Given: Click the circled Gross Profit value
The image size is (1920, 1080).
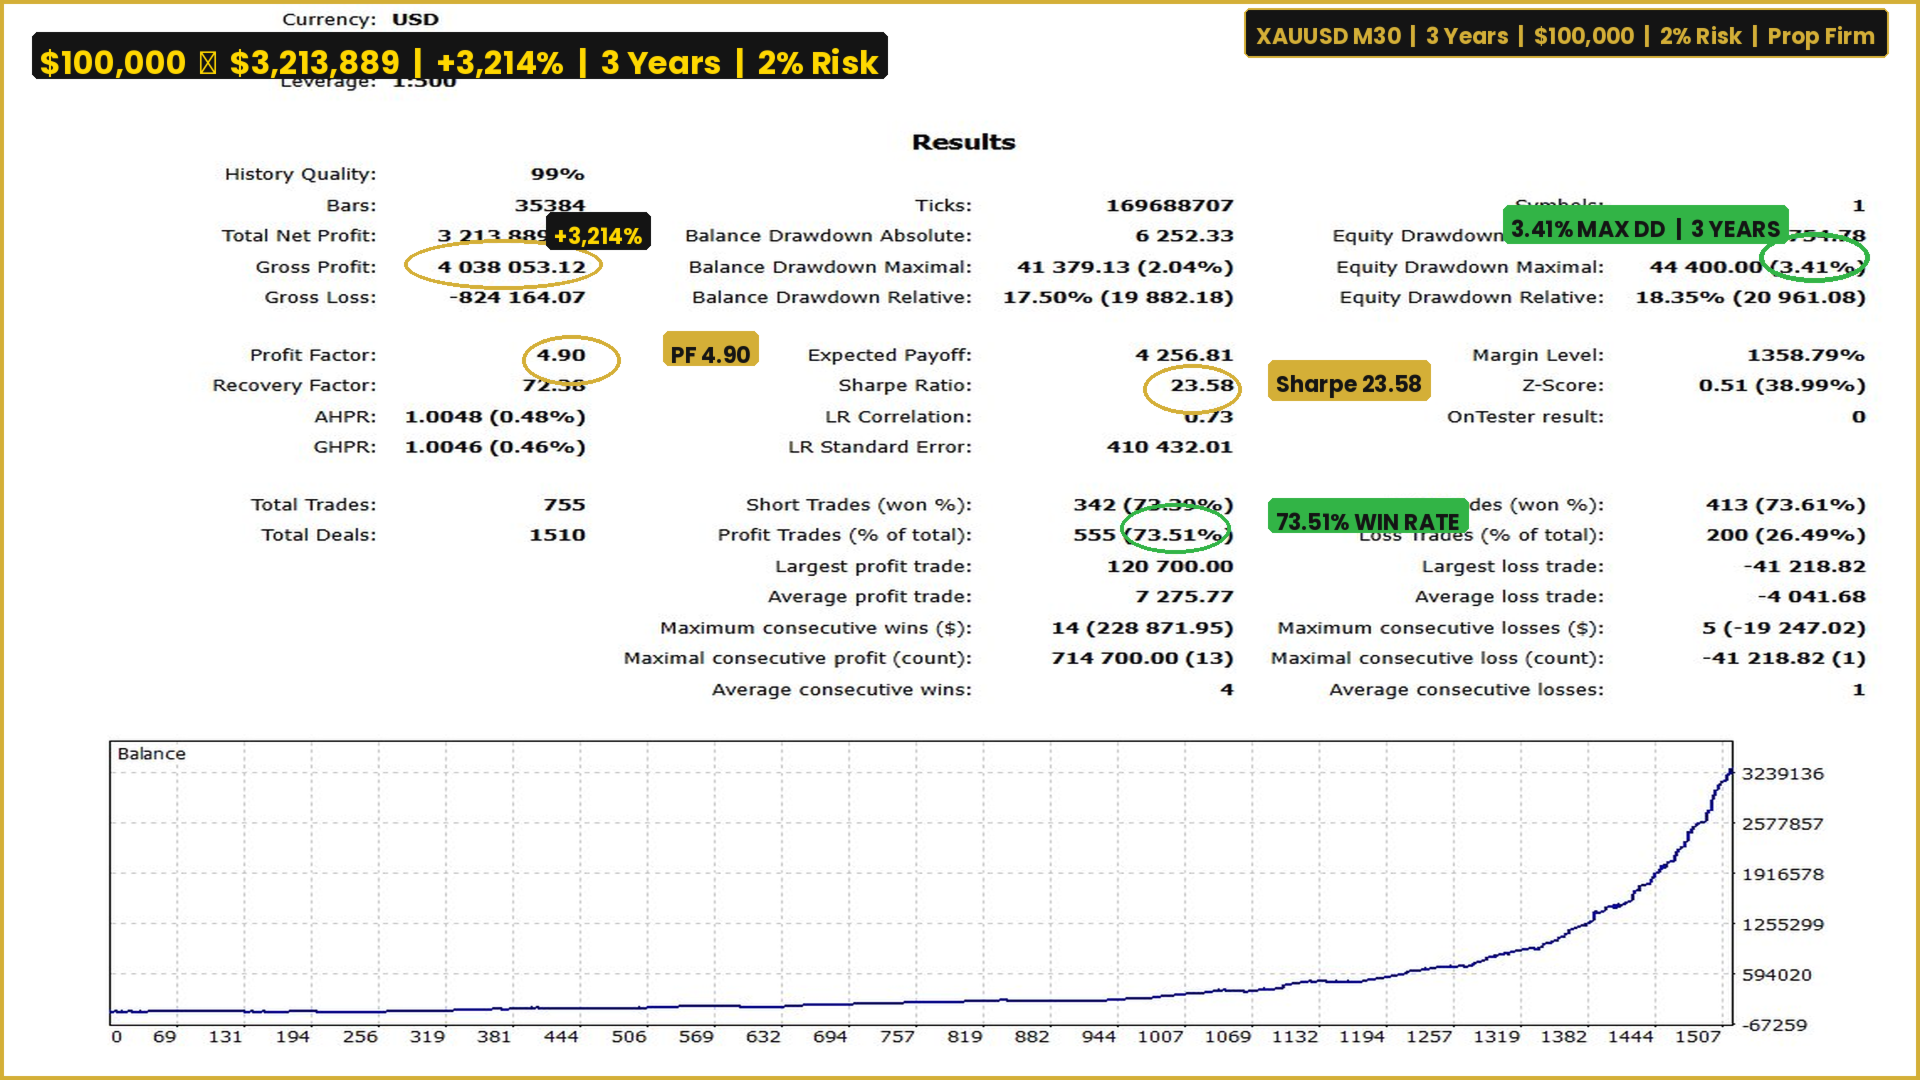Looking at the screenshot, I should pyautogui.click(x=511, y=267).
